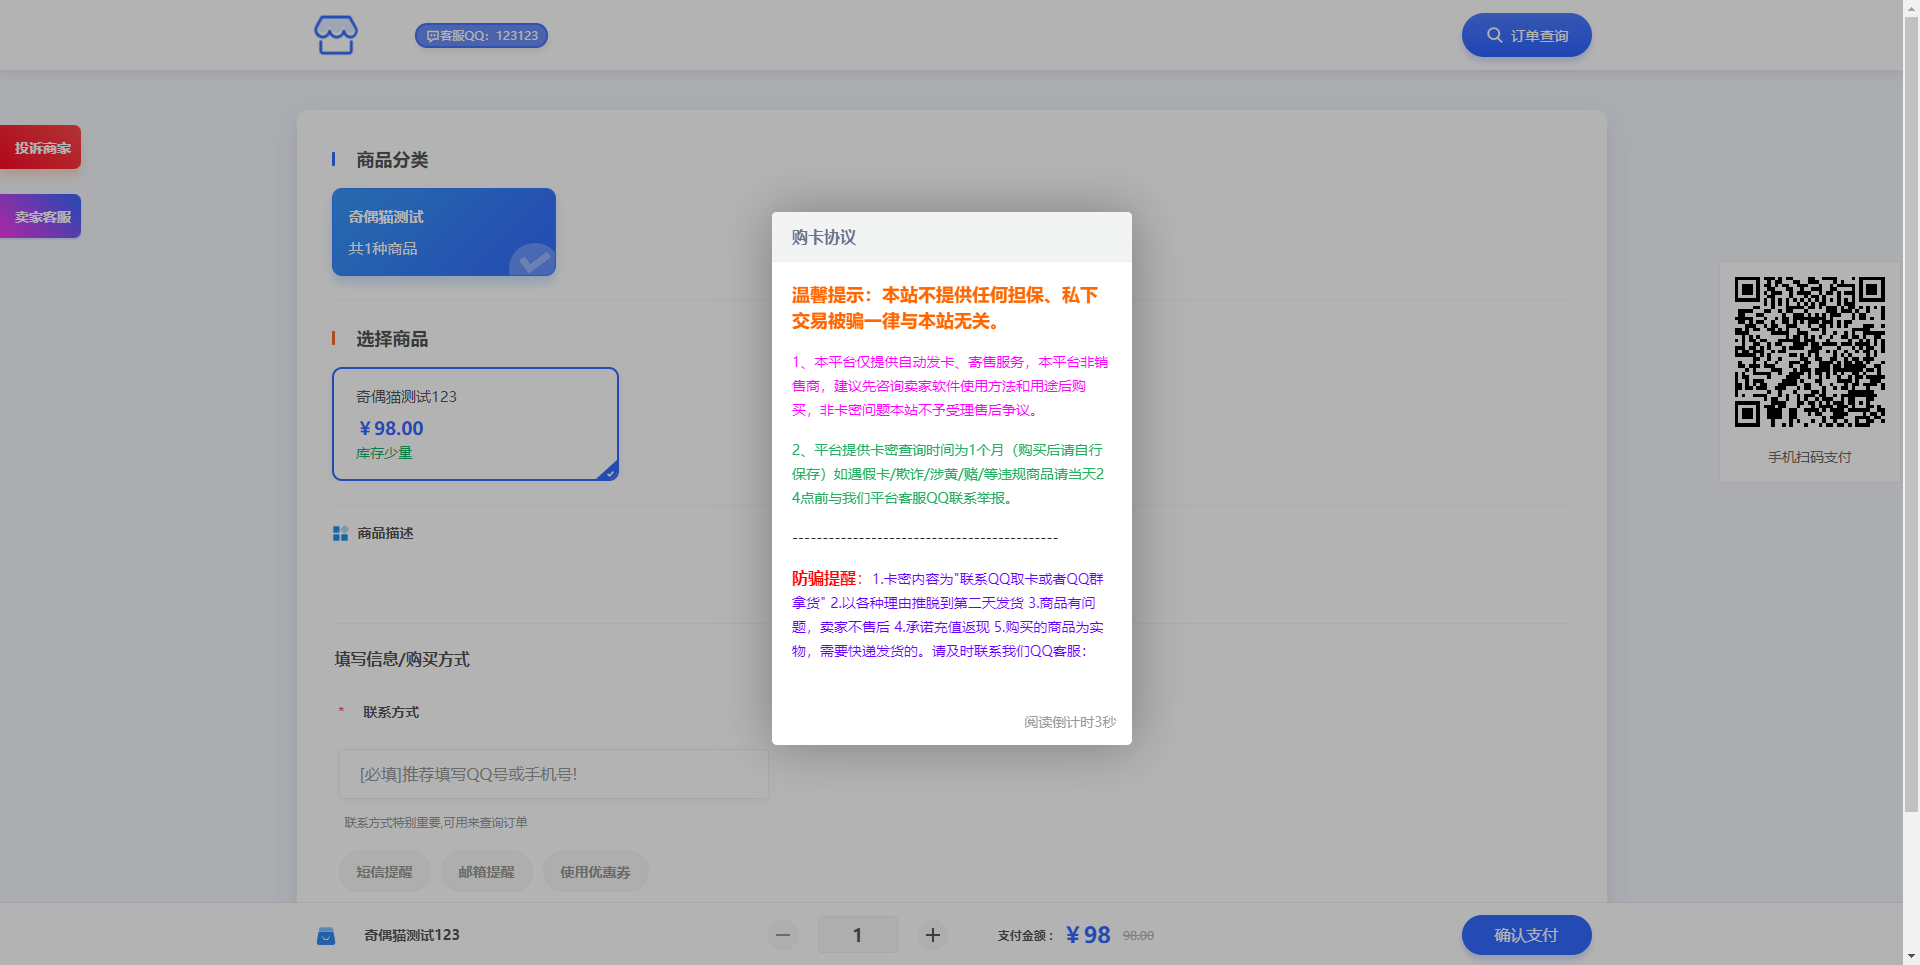This screenshot has height=965, width=1920.
Task: Click the blue shop logo icon
Action: (336, 35)
